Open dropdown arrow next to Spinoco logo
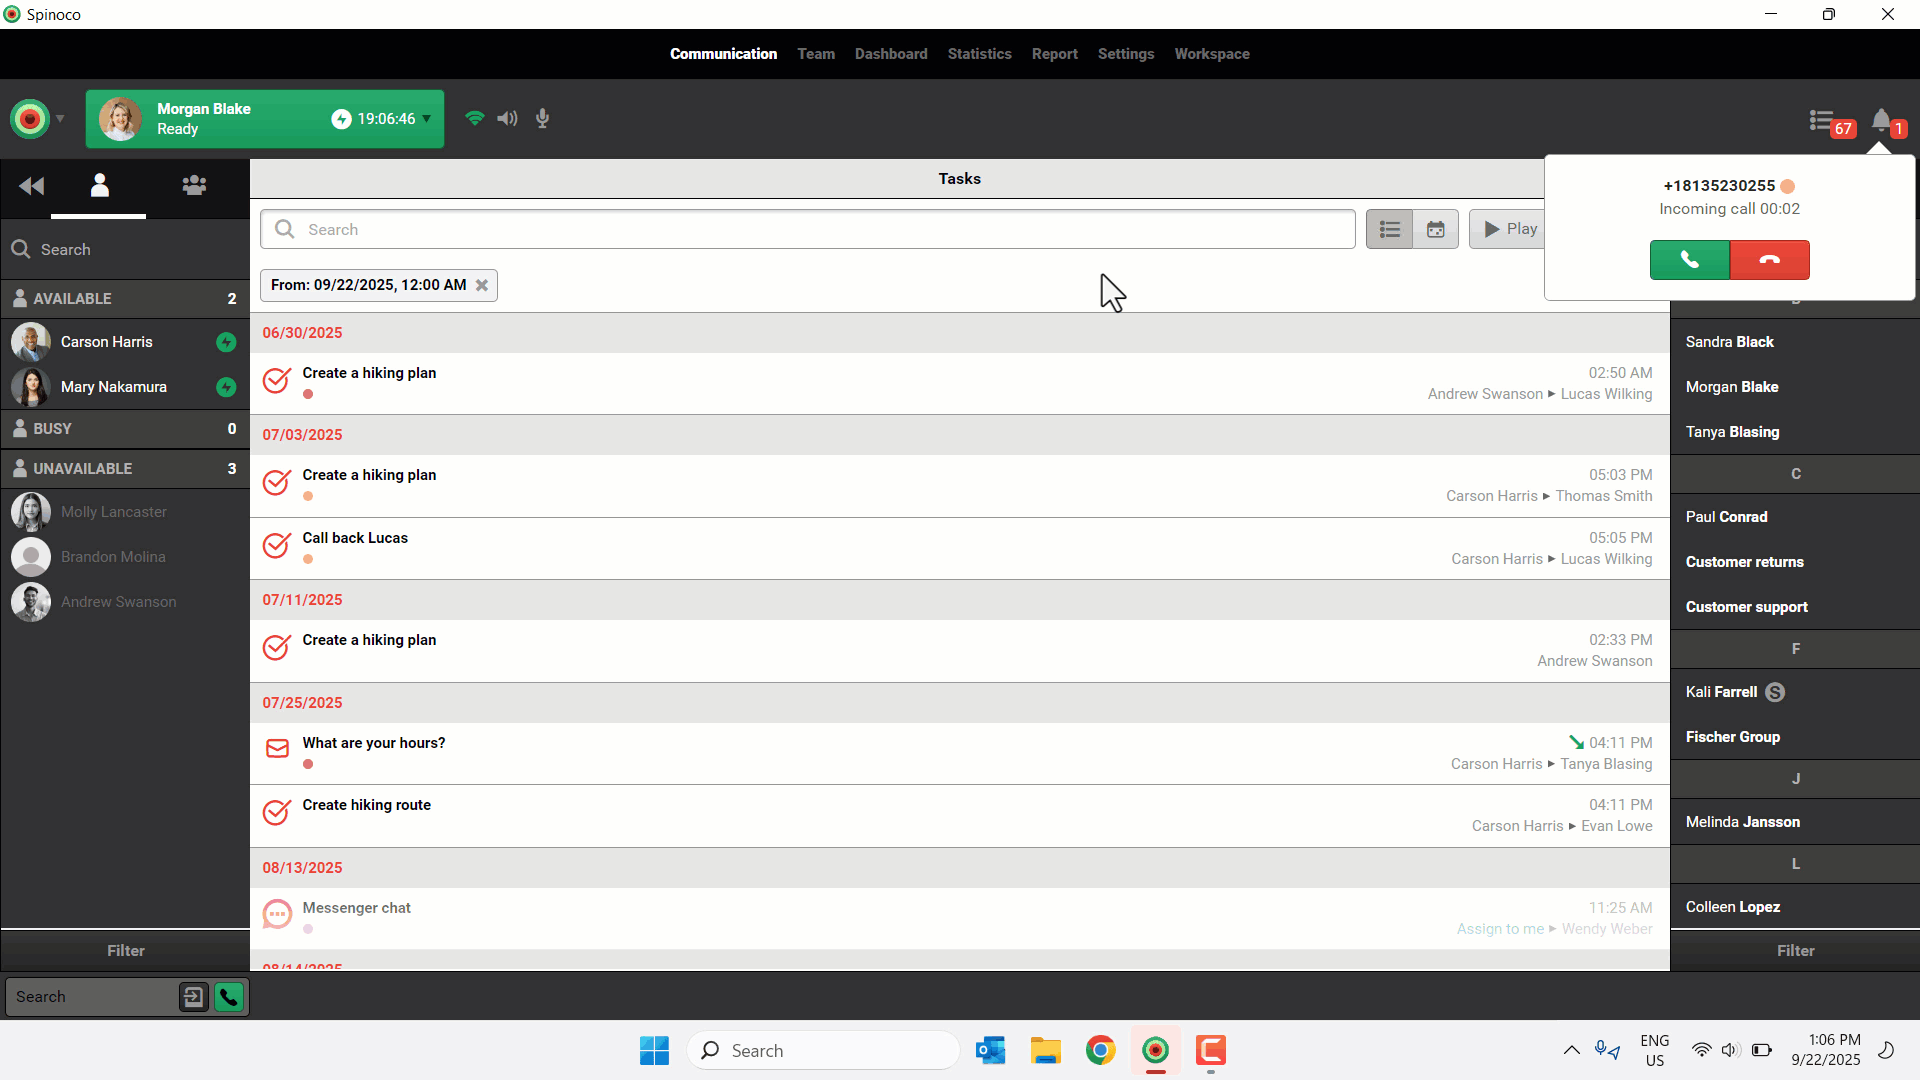The height and width of the screenshot is (1080, 1920). pos(60,119)
